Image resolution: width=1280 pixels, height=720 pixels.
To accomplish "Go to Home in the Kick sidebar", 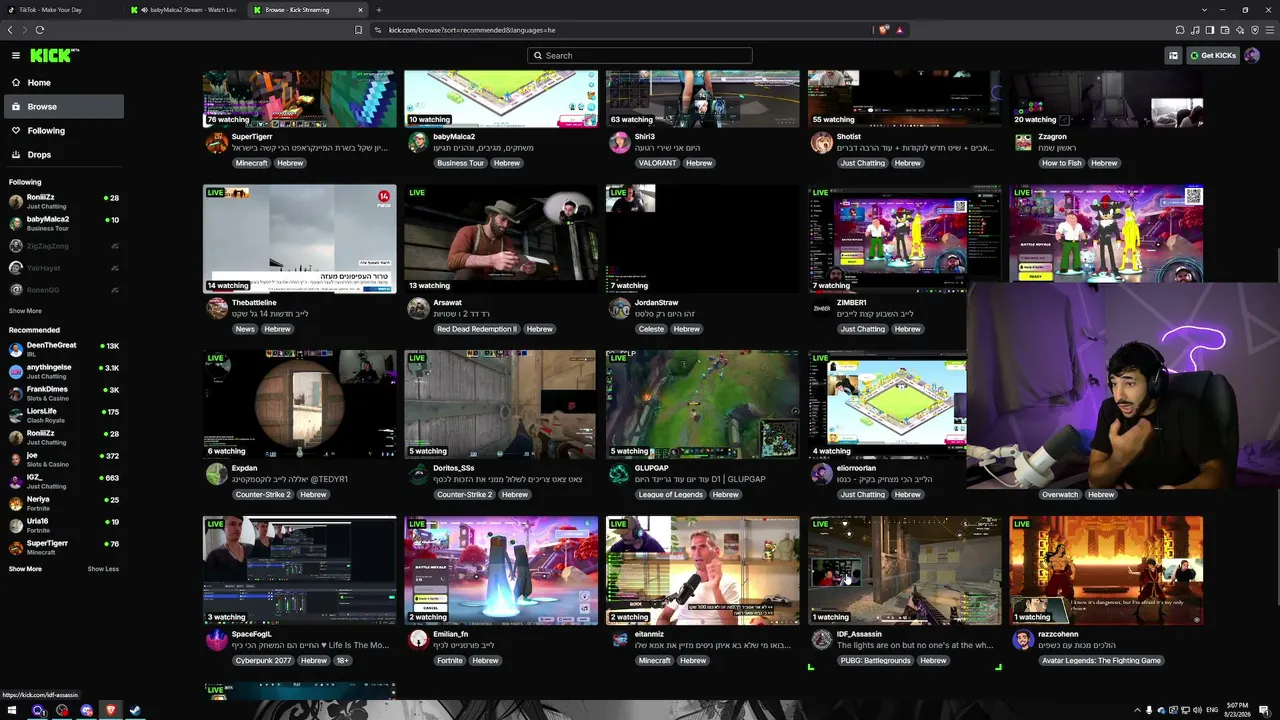I will click(x=64, y=83).
